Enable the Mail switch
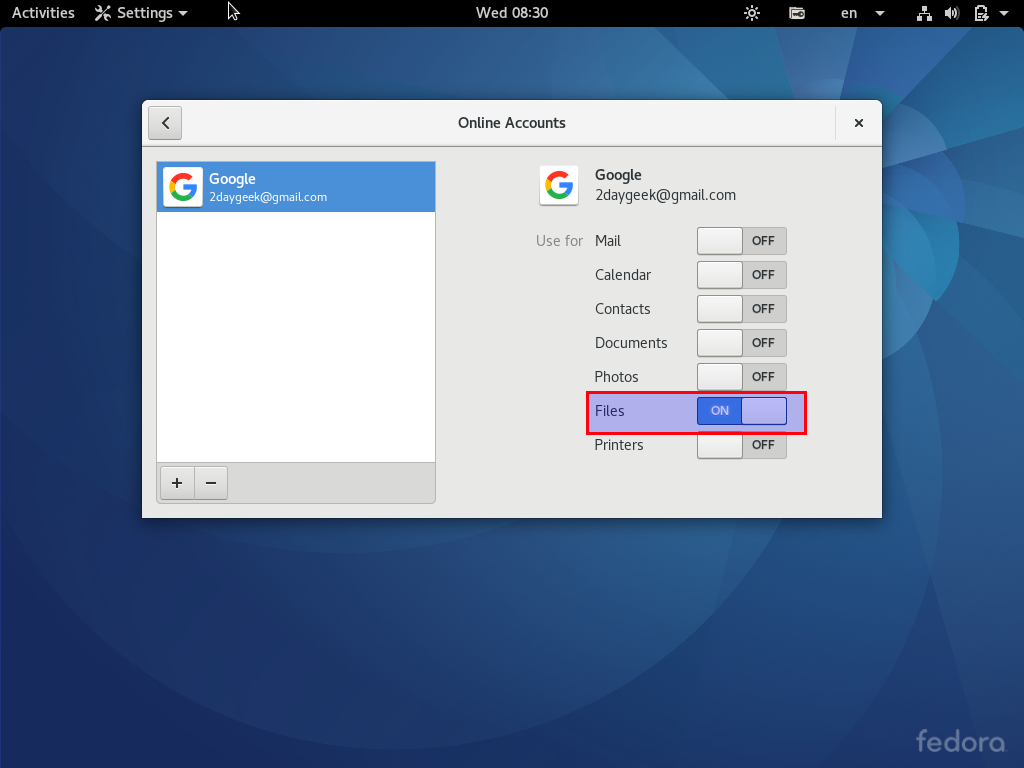 point(742,241)
